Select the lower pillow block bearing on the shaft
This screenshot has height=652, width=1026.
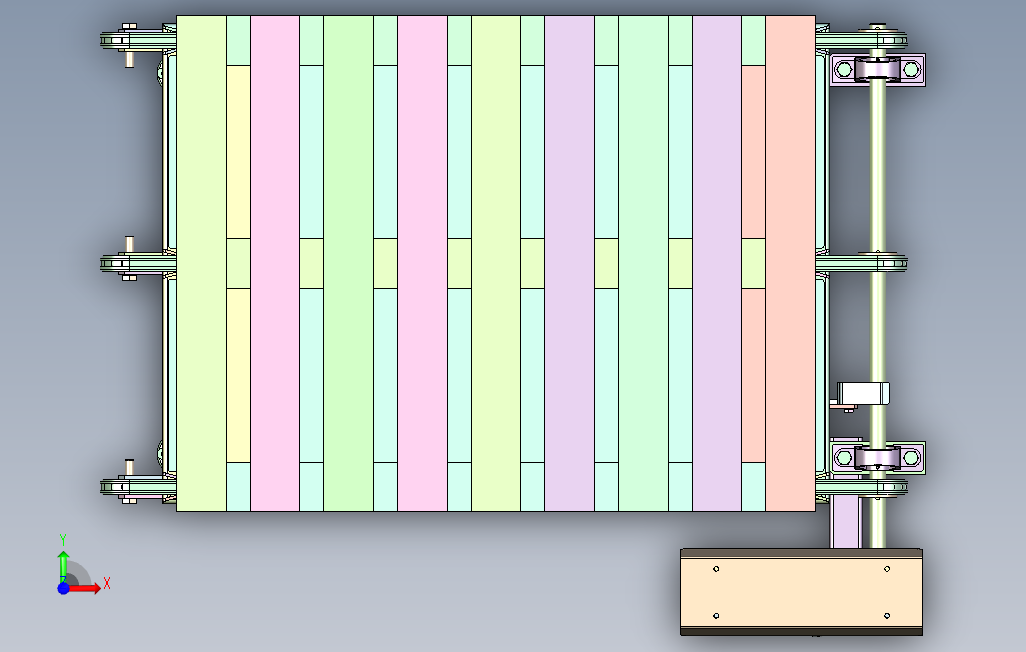pos(877,458)
